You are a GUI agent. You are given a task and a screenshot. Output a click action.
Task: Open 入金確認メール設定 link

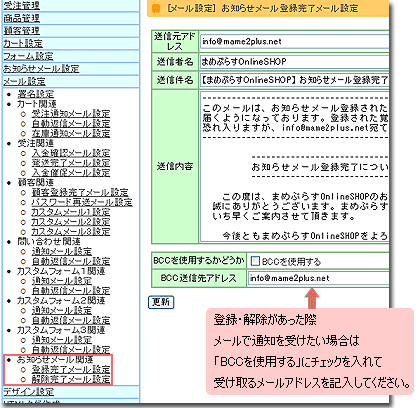coord(71,153)
